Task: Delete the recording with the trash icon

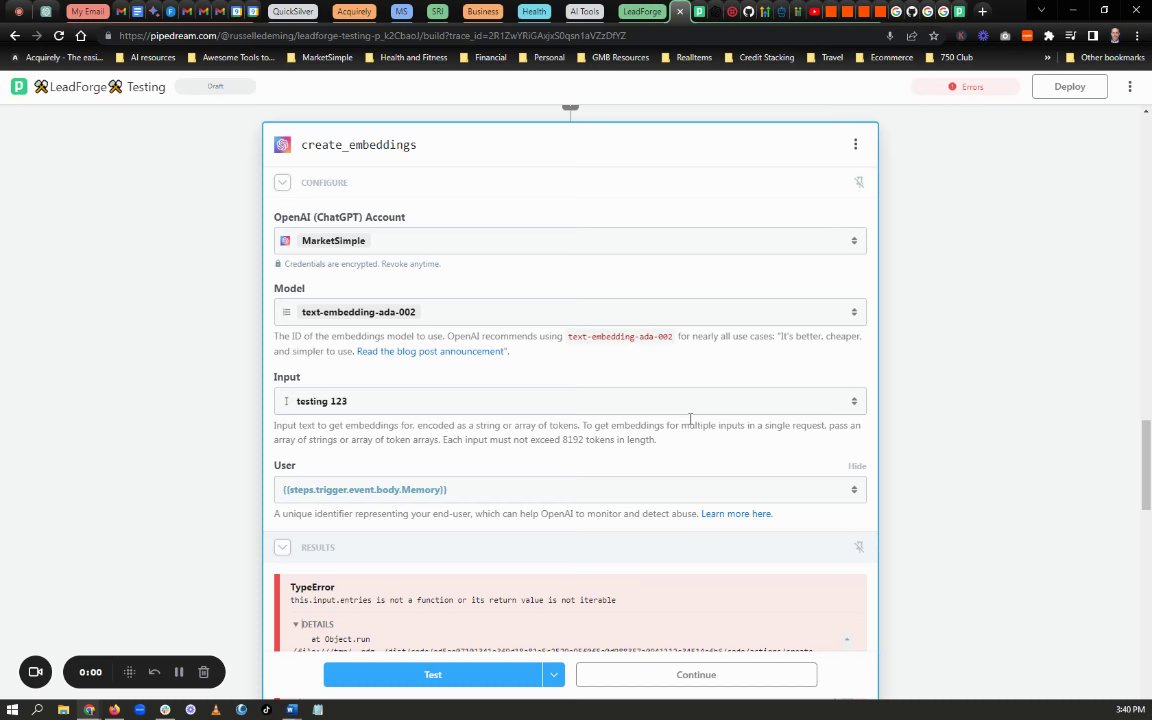Action: [x=204, y=672]
